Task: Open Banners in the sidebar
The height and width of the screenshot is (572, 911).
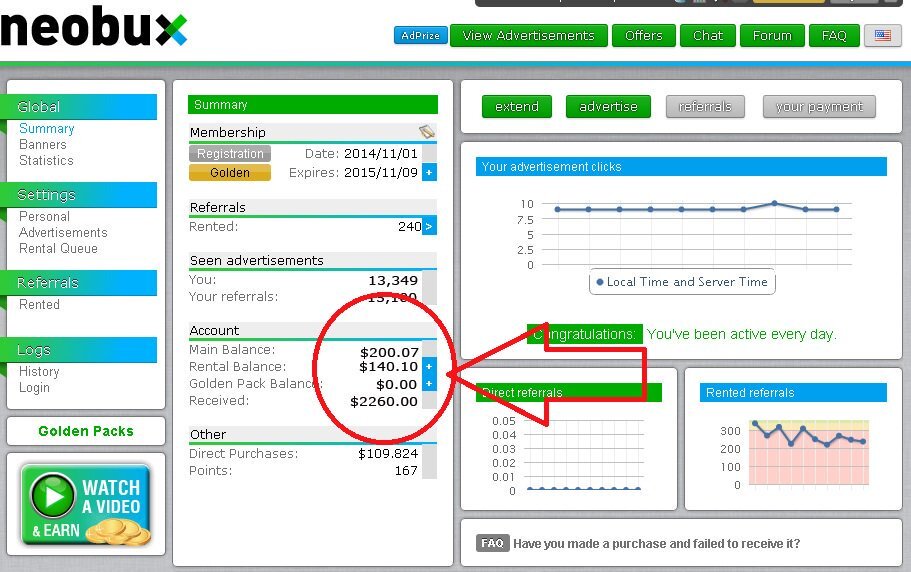Action: [42, 144]
